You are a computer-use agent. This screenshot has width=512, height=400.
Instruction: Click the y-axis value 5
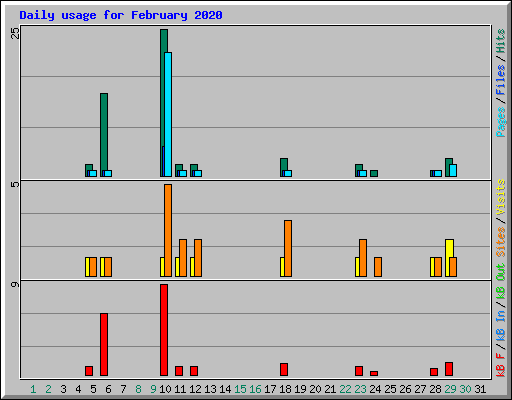coord(15,184)
